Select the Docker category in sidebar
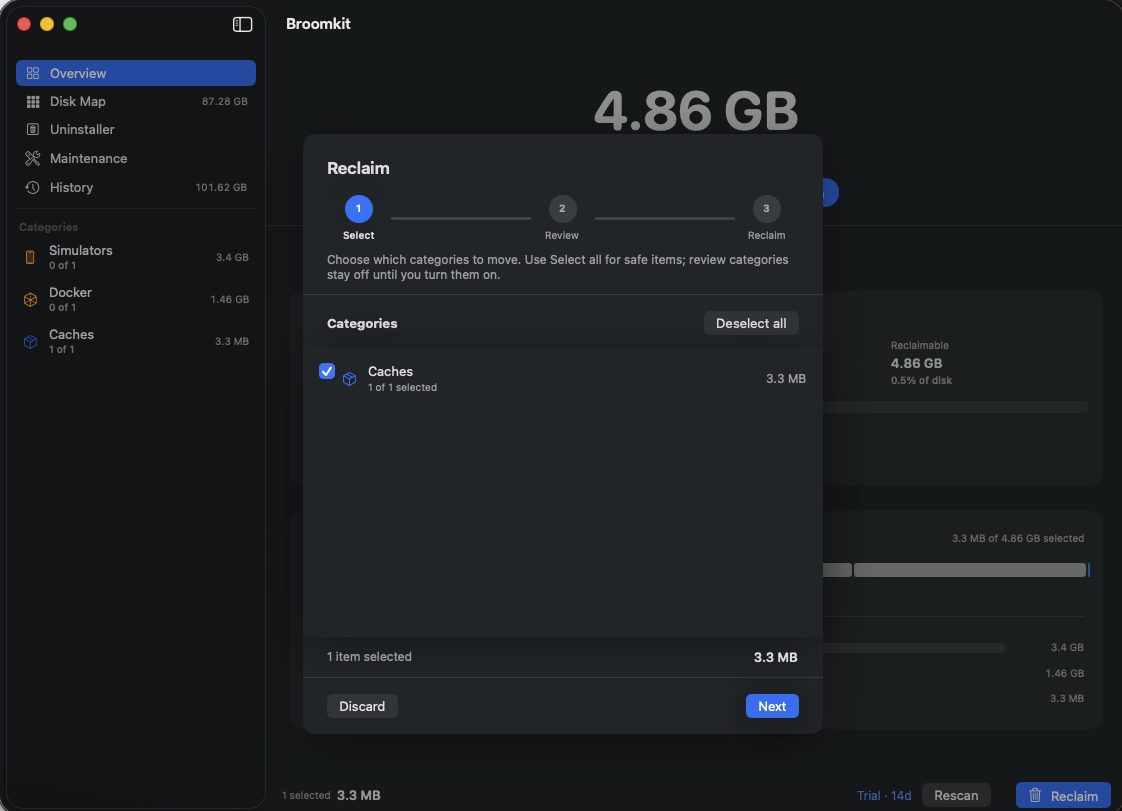The image size is (1122, 811). pos(136,299)
